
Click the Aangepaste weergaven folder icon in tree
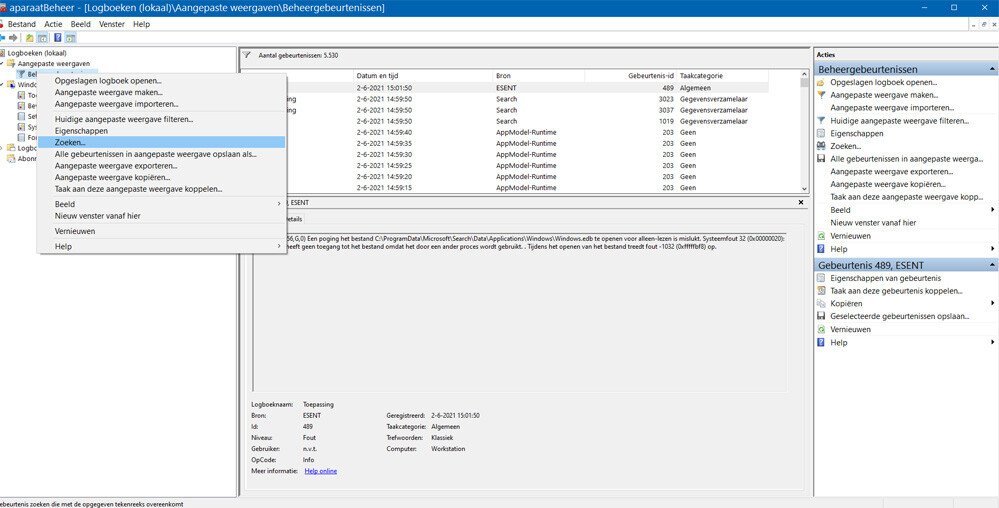point(11,64)
